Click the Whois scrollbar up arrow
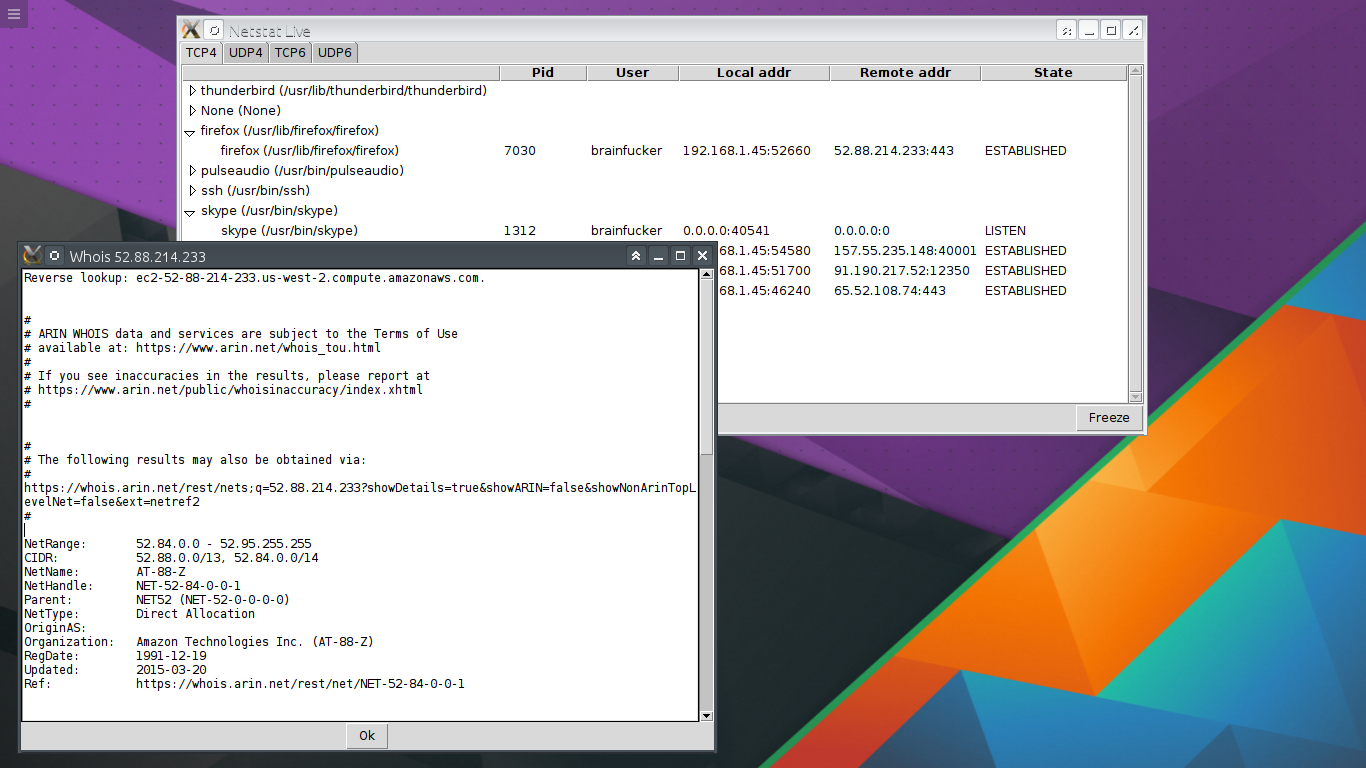Viewport: 1366px width, 768px height. click(x=706, y=275)
